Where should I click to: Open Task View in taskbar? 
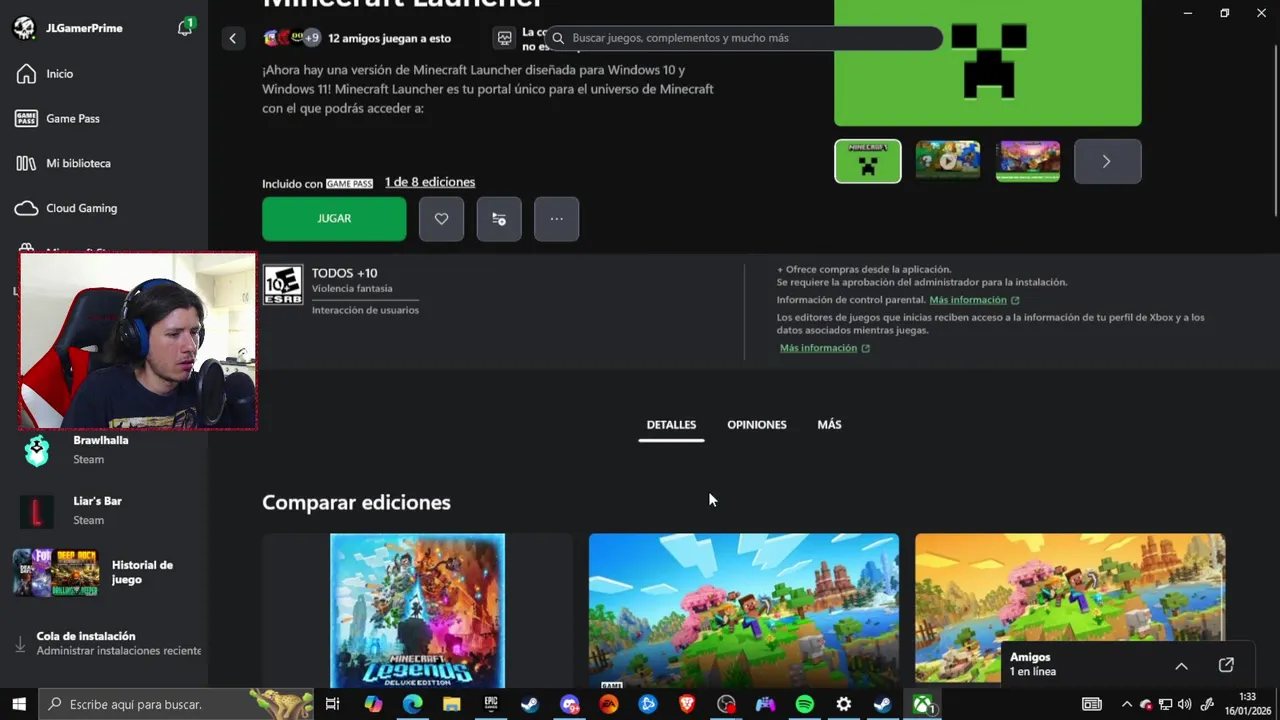click(333, 704)
